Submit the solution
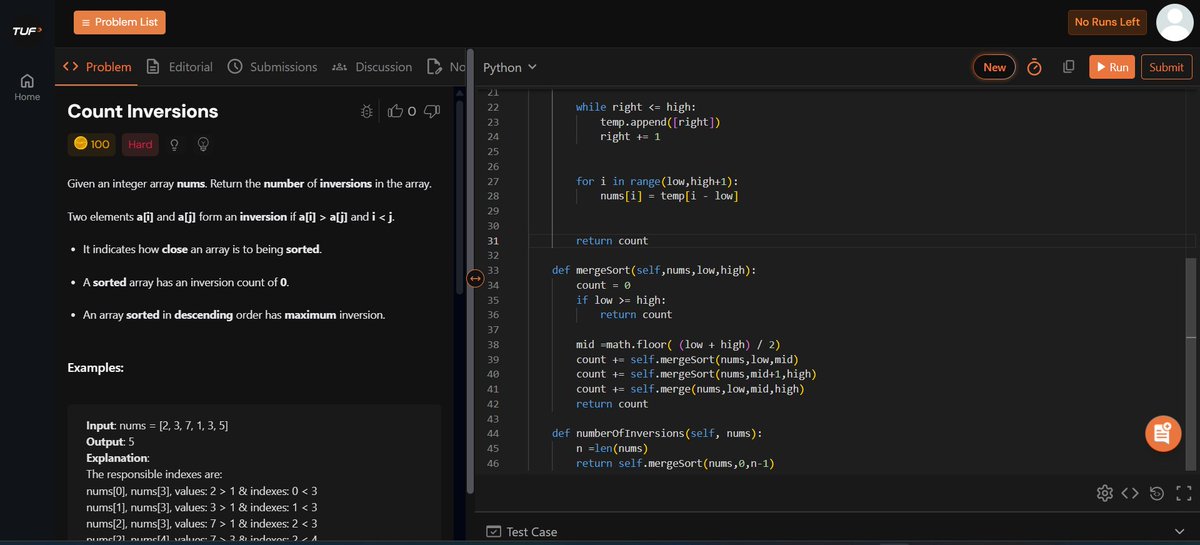1200x545 pixels. (x=1166, y=67)
